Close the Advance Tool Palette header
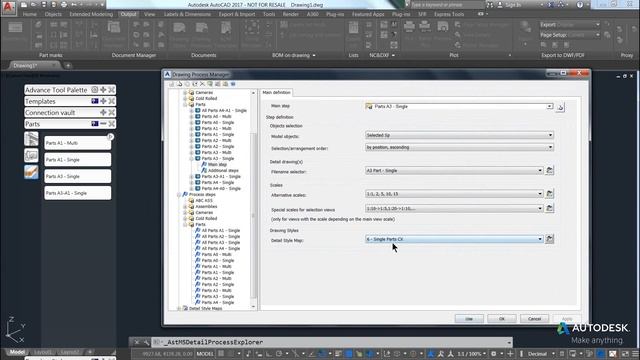The width and height of the screenshot is (640, 360). [x=111, y=90]
